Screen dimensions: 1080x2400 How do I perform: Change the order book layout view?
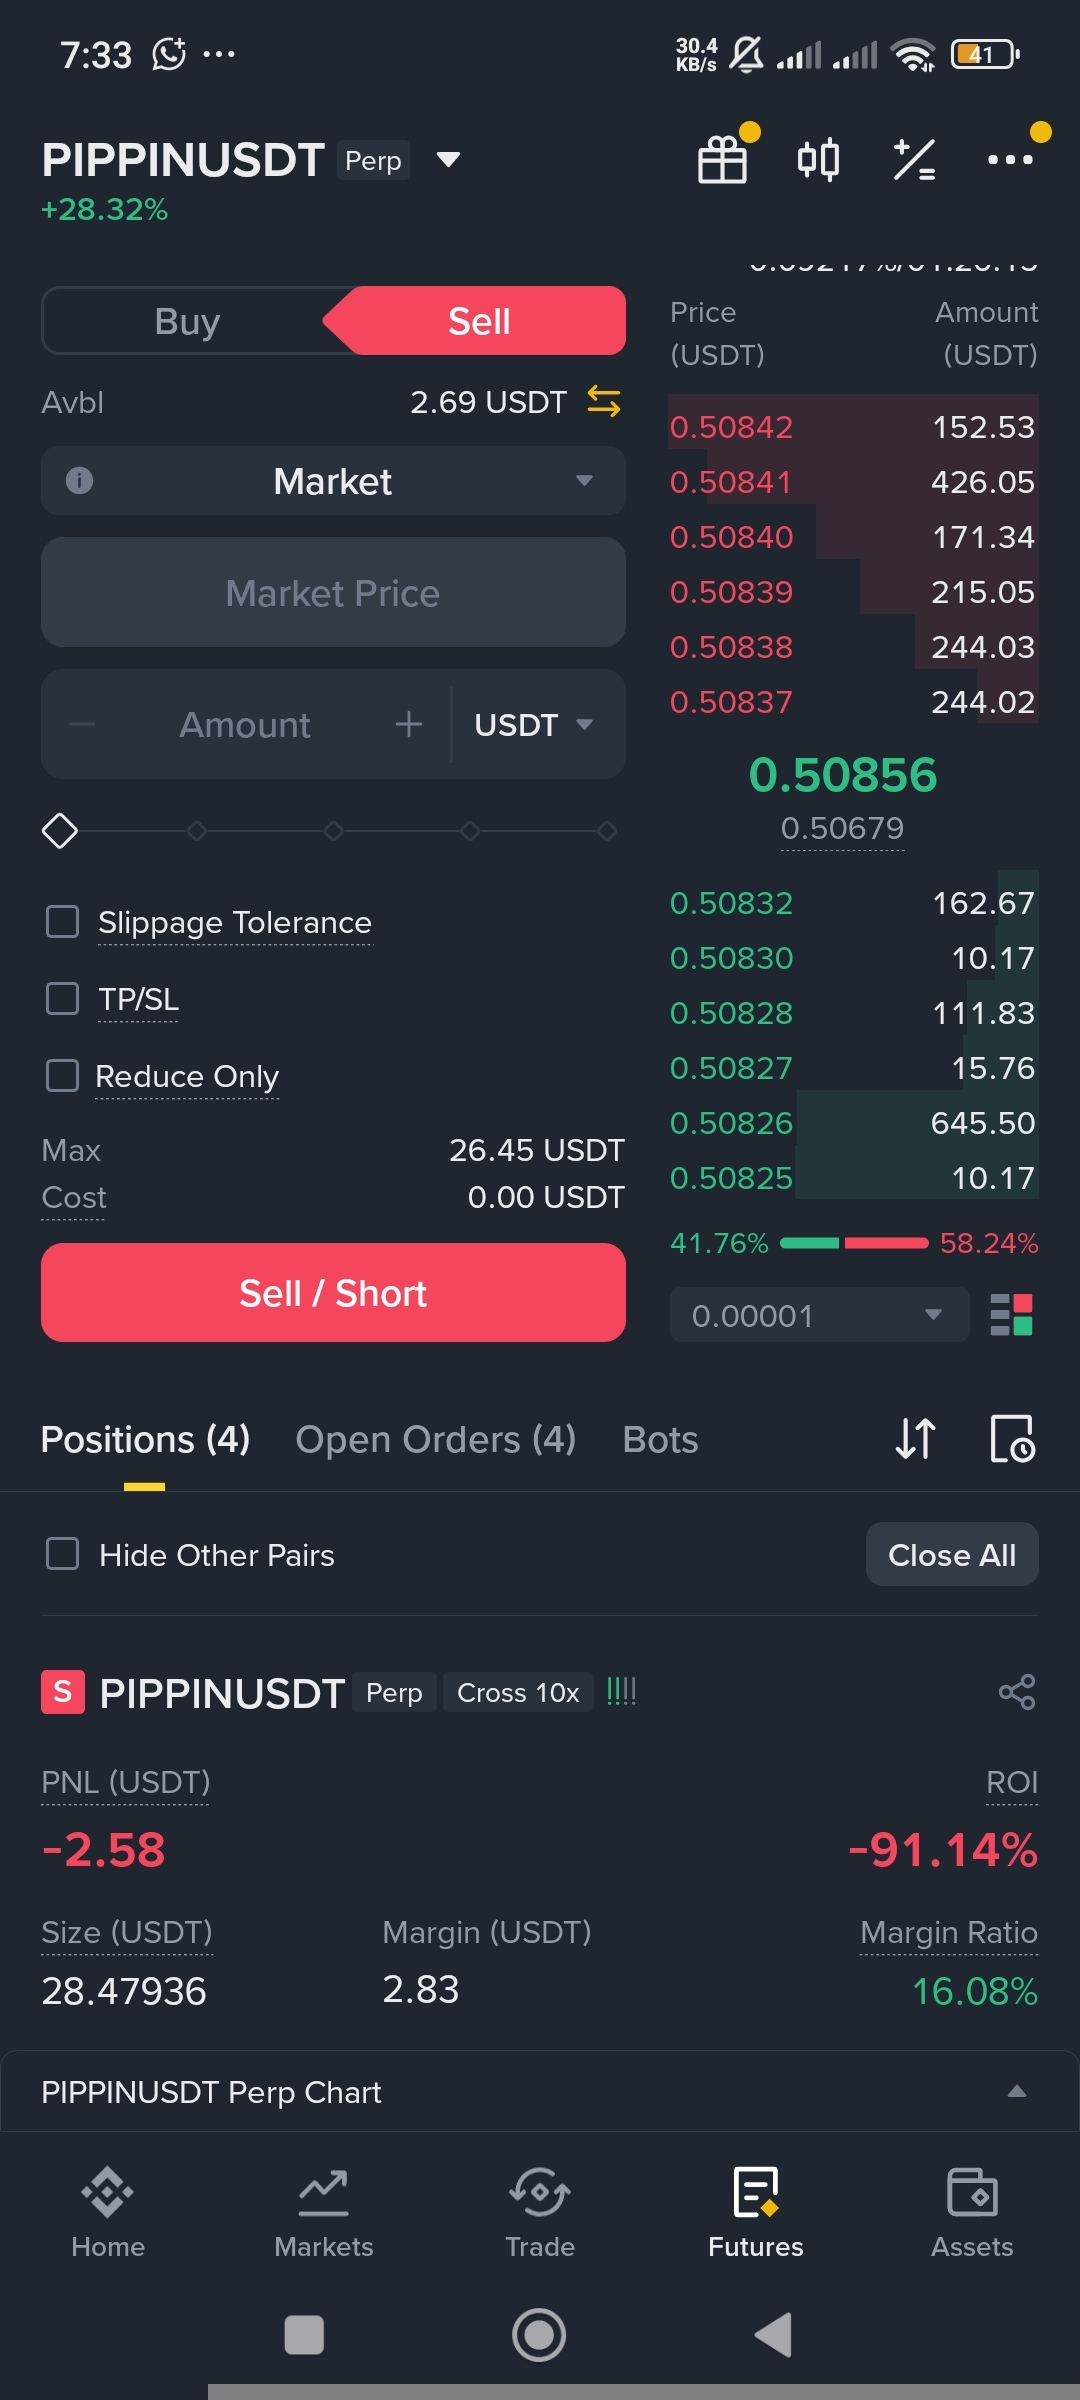click(x=1011, y=1315)
